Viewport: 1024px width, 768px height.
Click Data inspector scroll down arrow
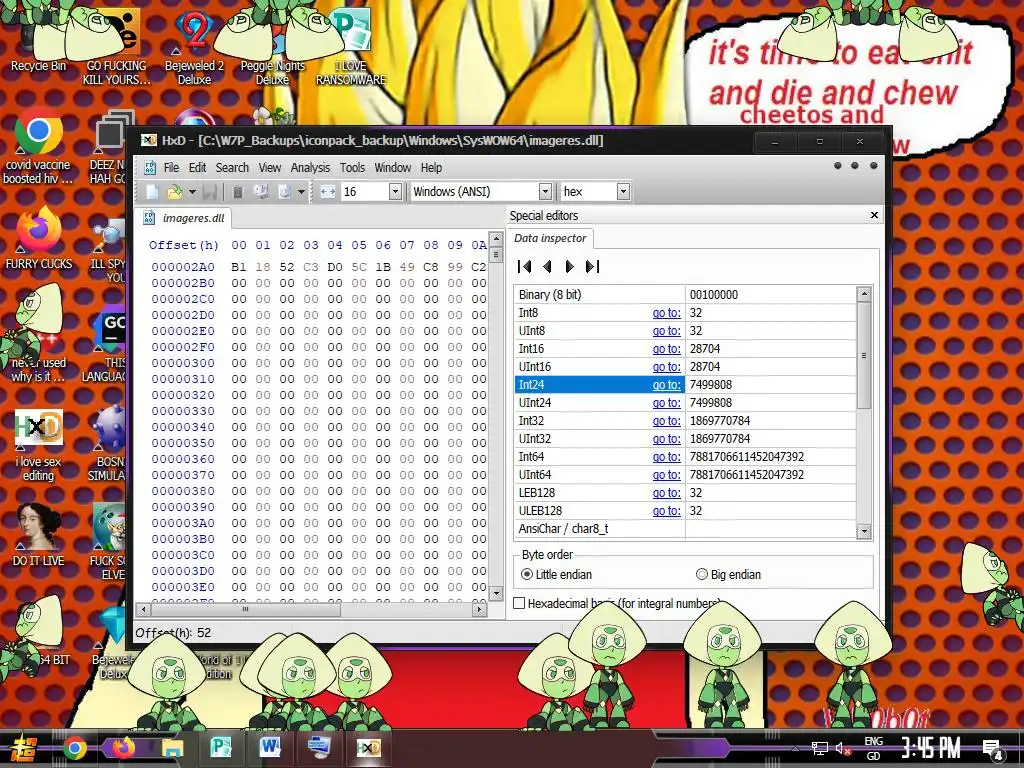click(x=864, y=531)
